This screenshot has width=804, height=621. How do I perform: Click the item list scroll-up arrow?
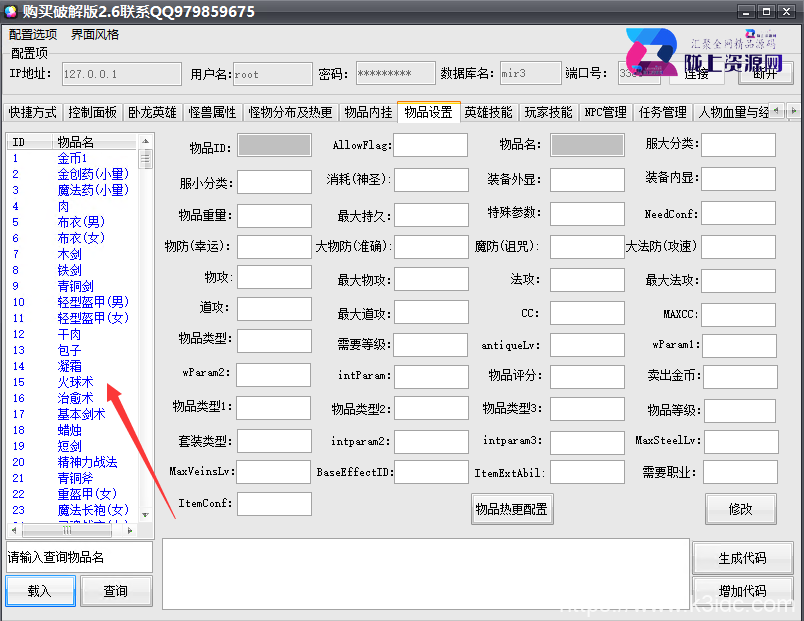coord(146,141)
